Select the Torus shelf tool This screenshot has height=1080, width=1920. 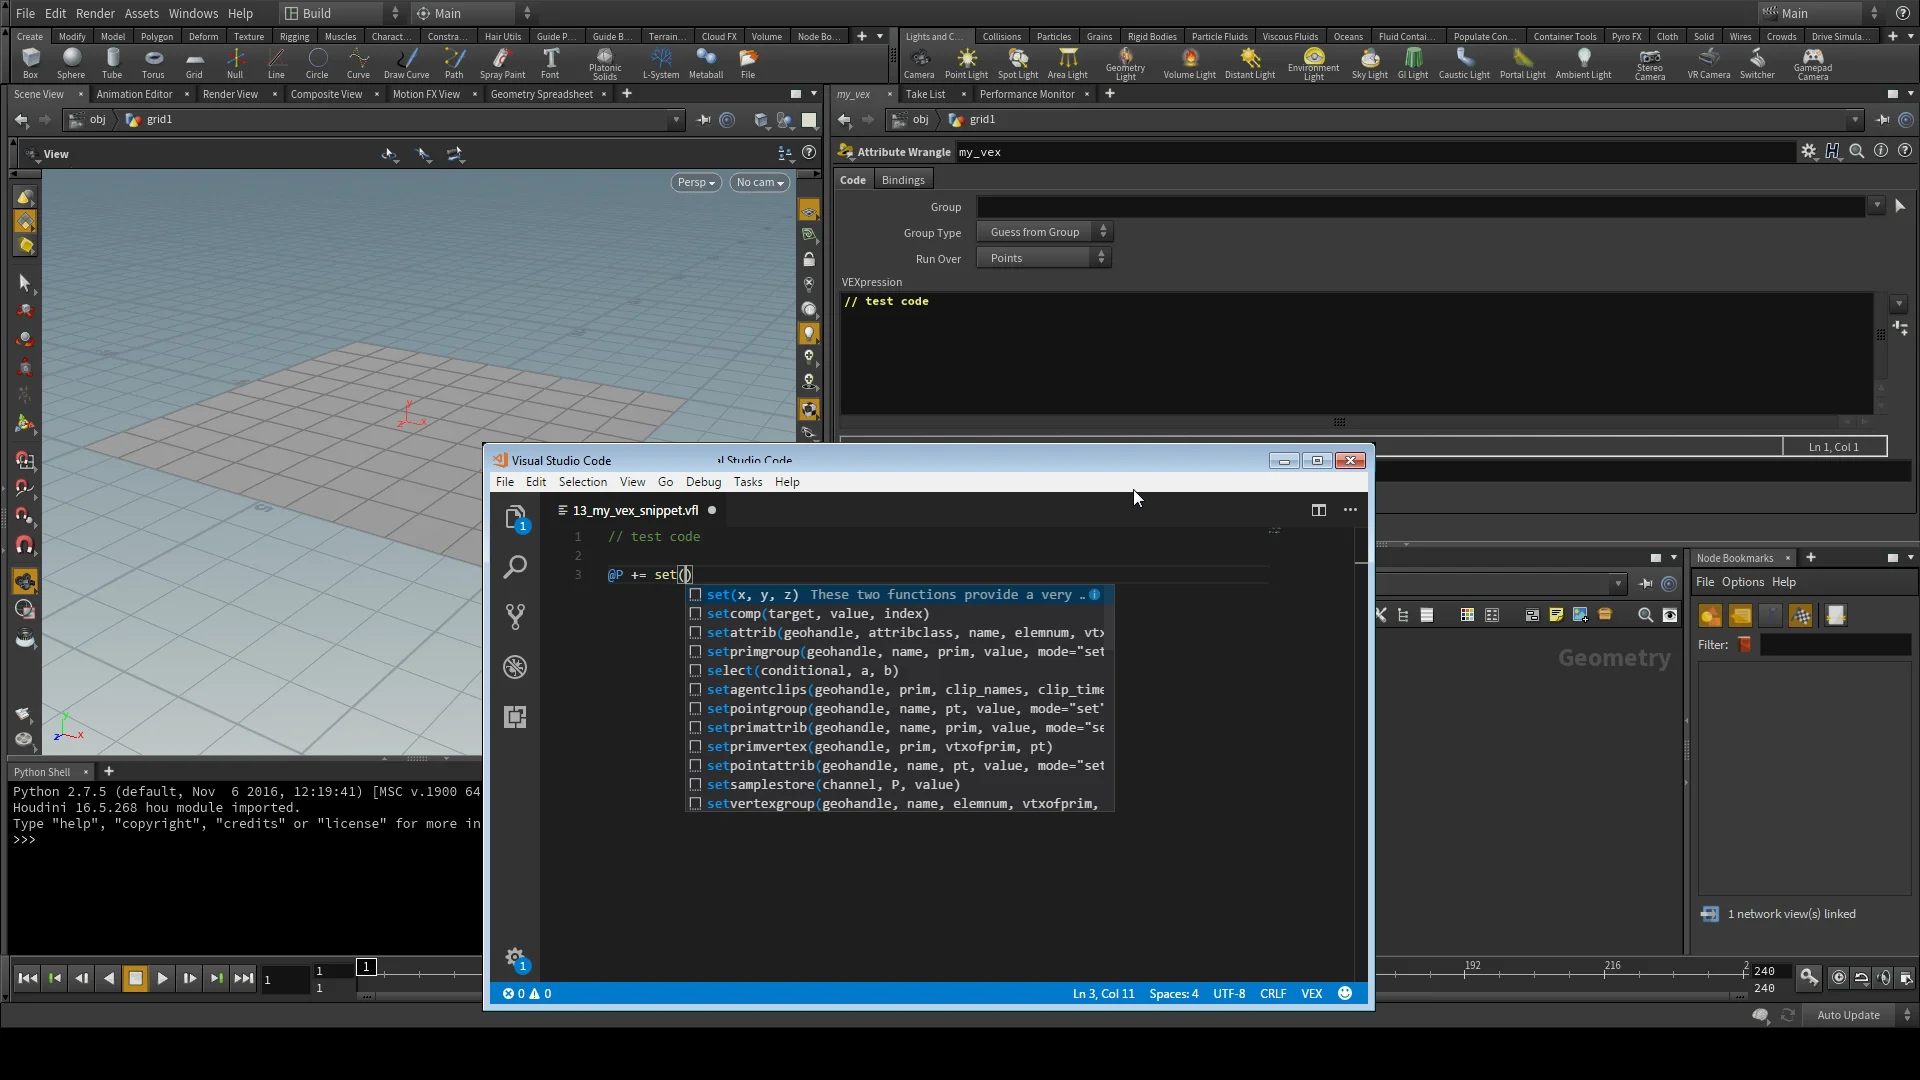coord(152,63)
